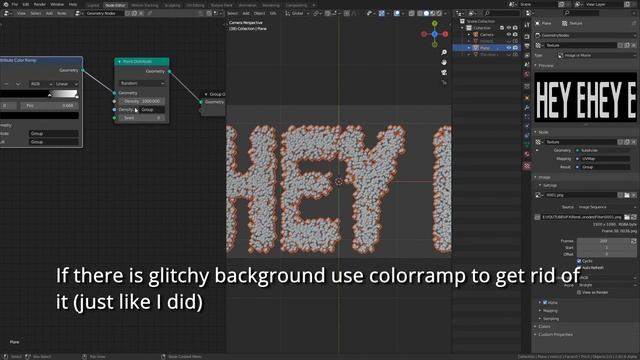Open the Help menu
640x360 pixels.
[73, 4]
